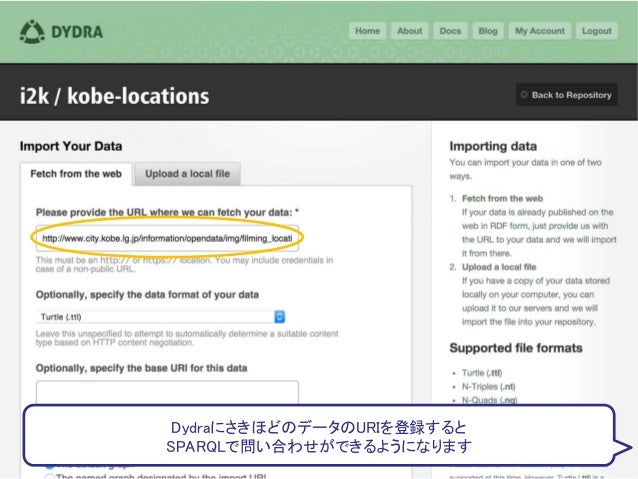The image size is (638, 479).
Task: Focus the base URI input field
Action: pos(167,393)
